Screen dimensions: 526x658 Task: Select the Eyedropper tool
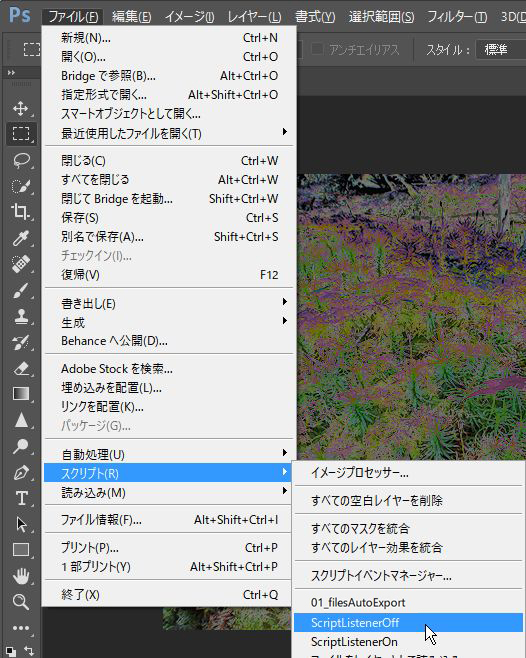pyautogui.click(x=21, y=238)
